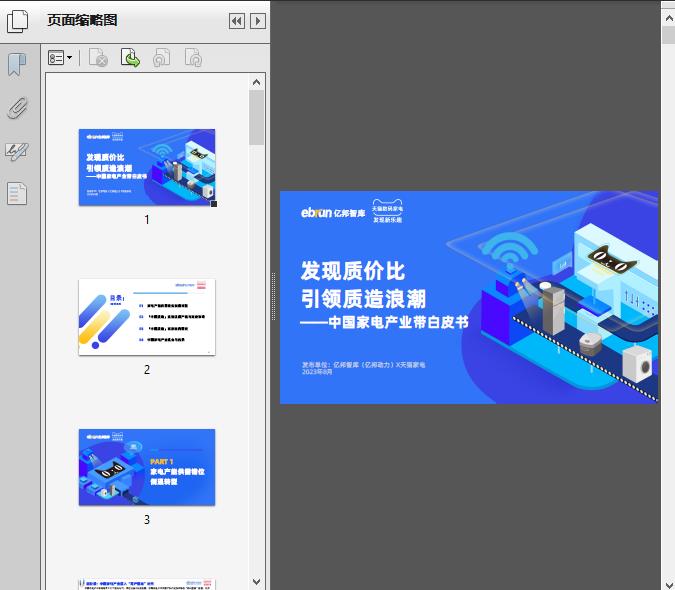
Task: Click the 页面缩略图 panel title
Action: pos(82,20)
